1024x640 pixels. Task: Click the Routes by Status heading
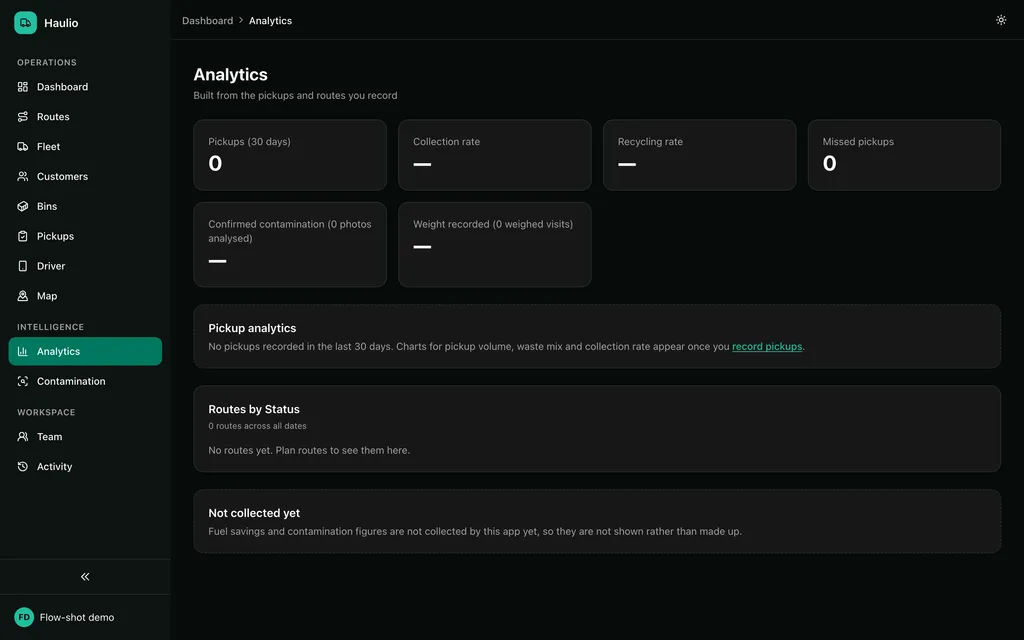coord(254,409)
